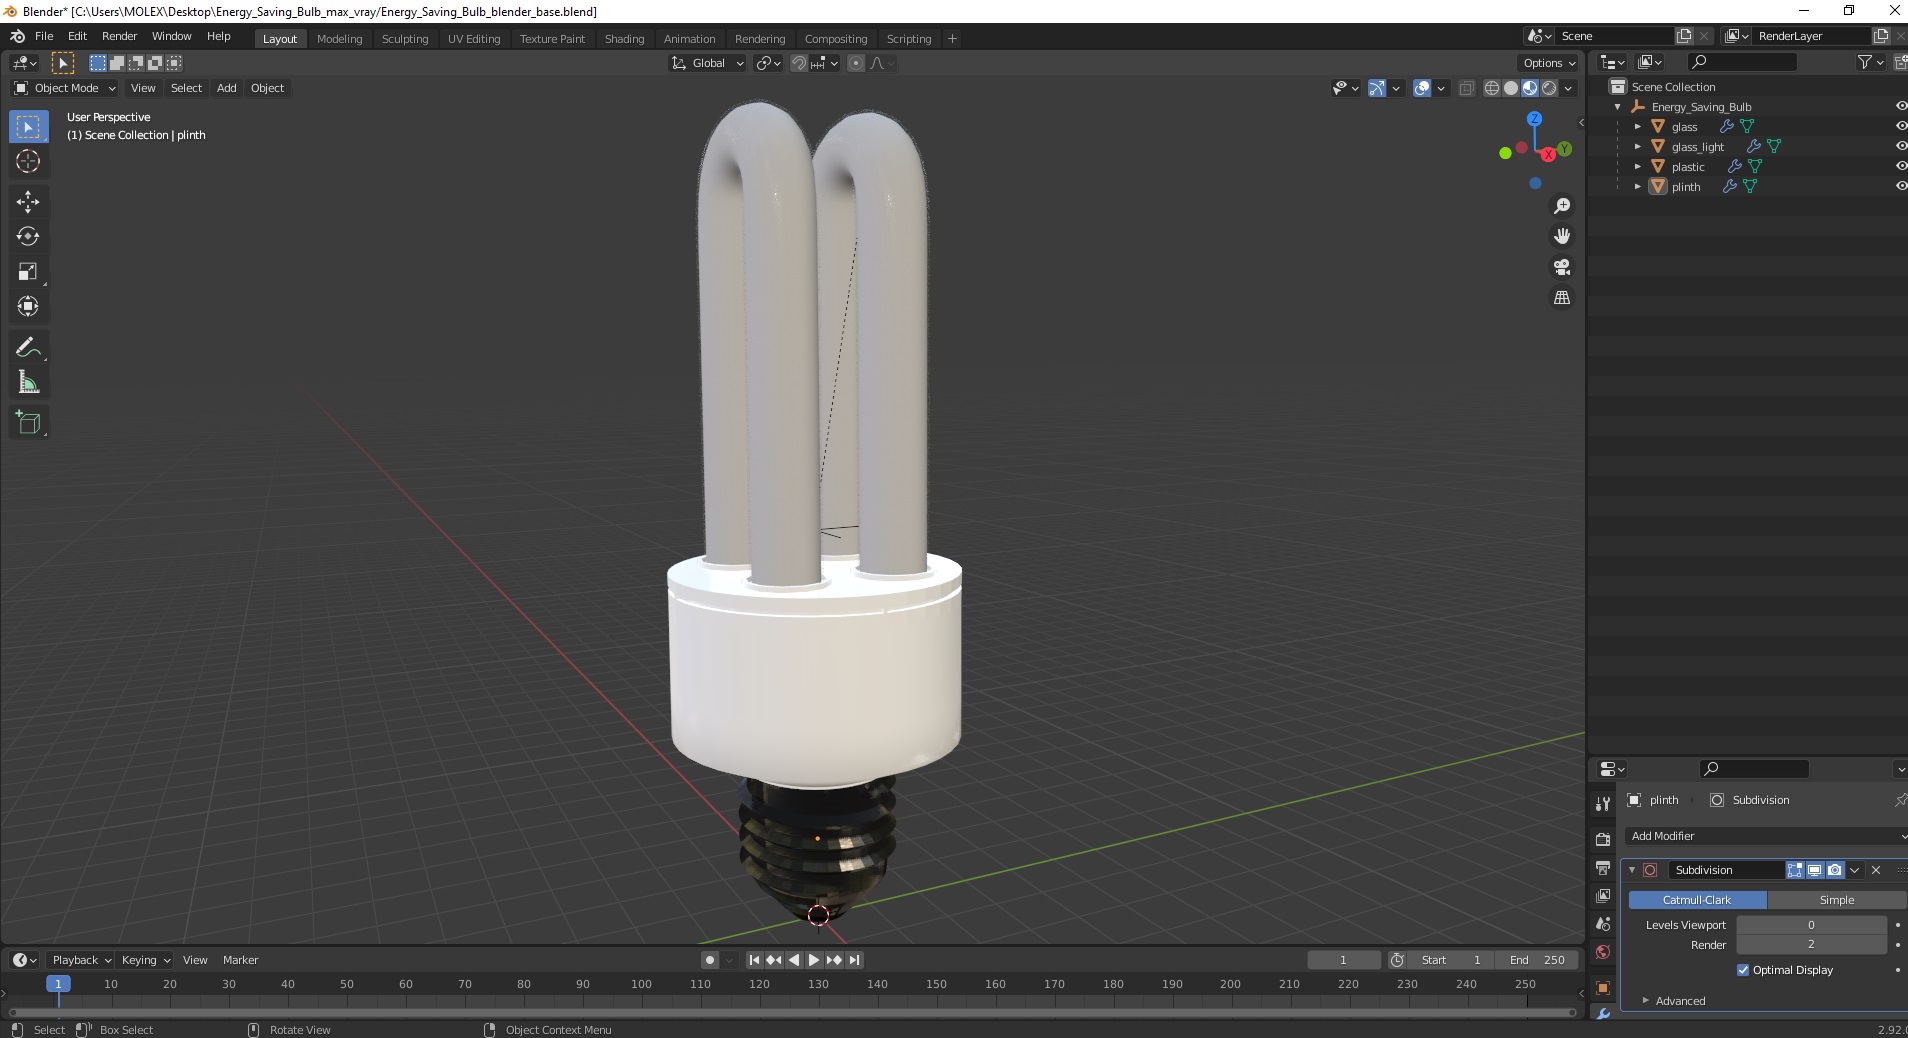
Task: Open the Object properties tab
Action: pyautogui.click(x=1603, y=988)
